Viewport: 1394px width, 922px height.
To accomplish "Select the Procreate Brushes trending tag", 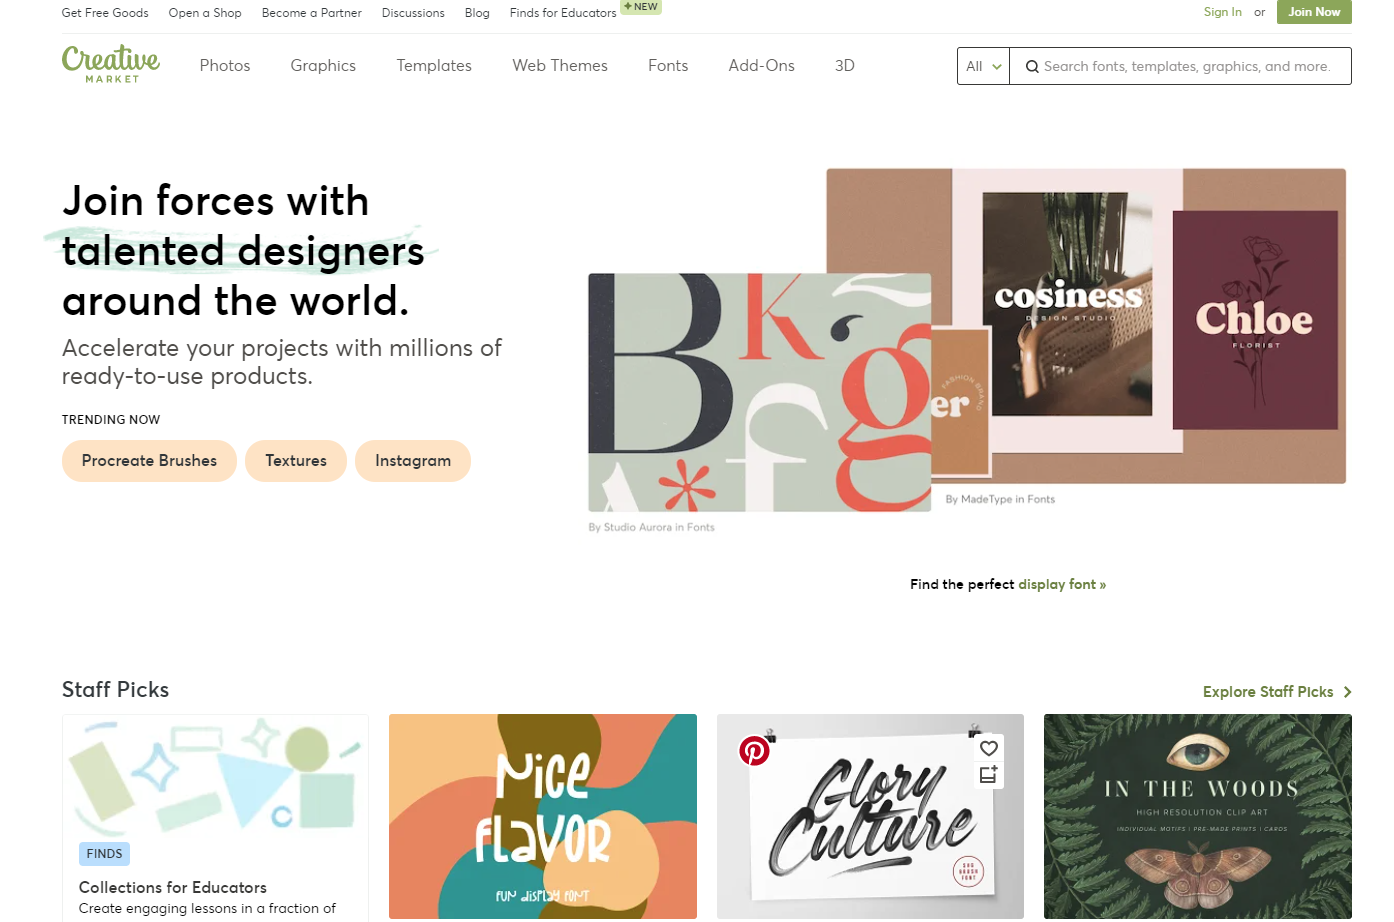I will 149,461.
